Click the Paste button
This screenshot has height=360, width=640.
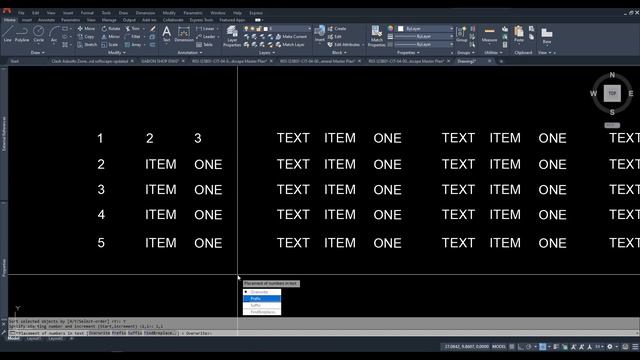(x=519, y=34)
